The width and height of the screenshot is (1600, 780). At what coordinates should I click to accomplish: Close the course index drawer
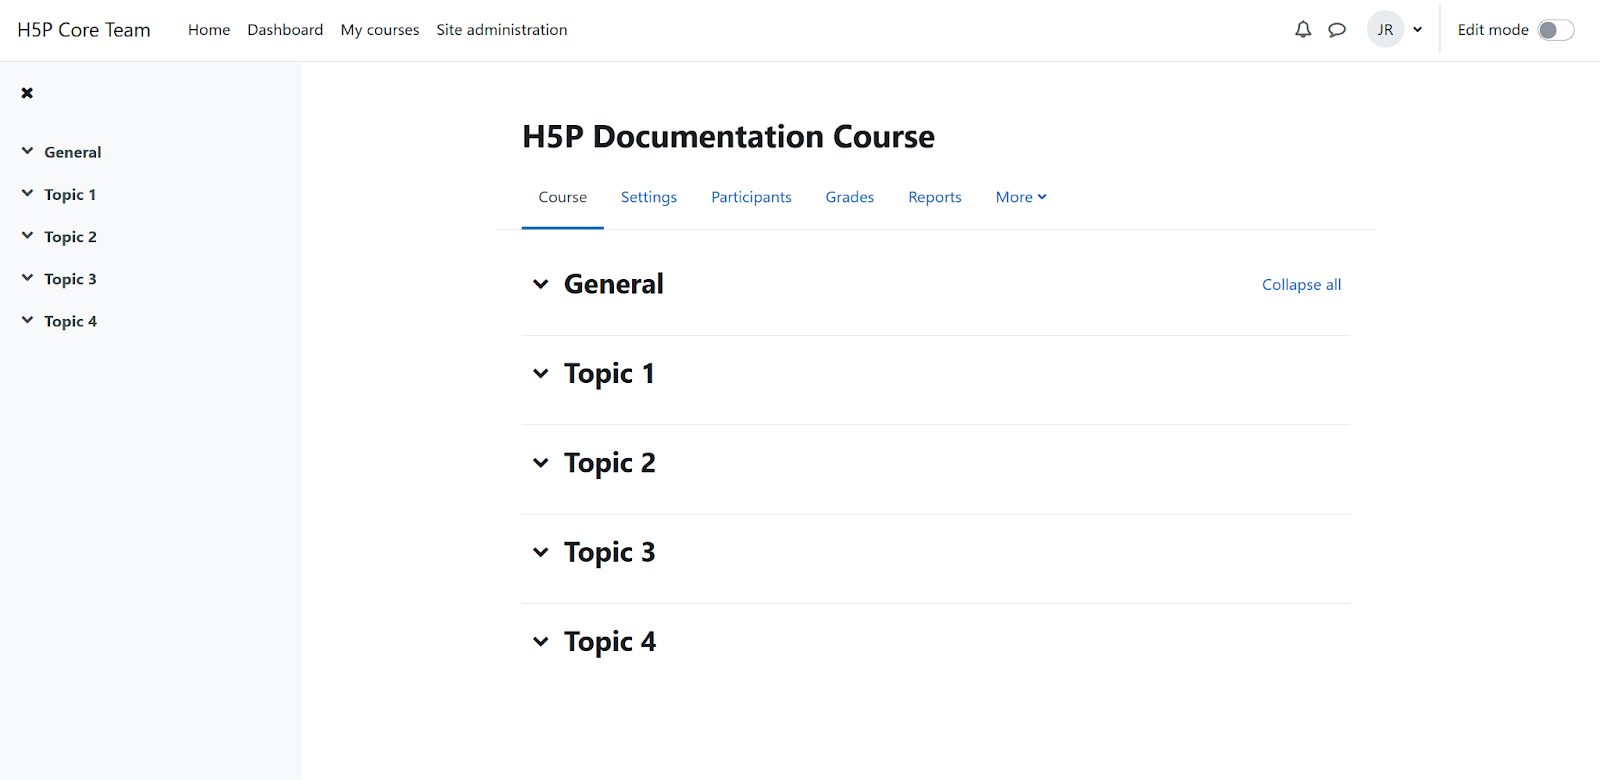(27, 93)
